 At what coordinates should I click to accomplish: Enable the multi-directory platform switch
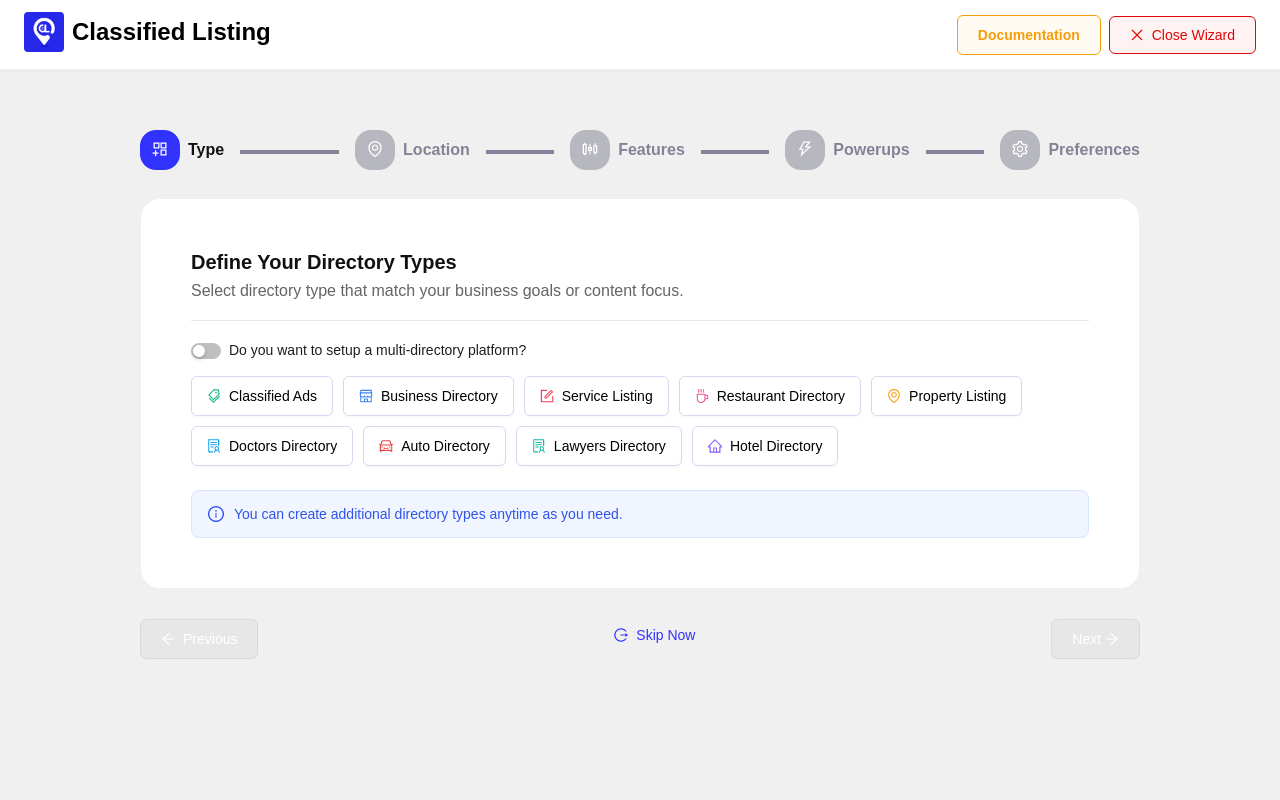(x=206, y=351)
